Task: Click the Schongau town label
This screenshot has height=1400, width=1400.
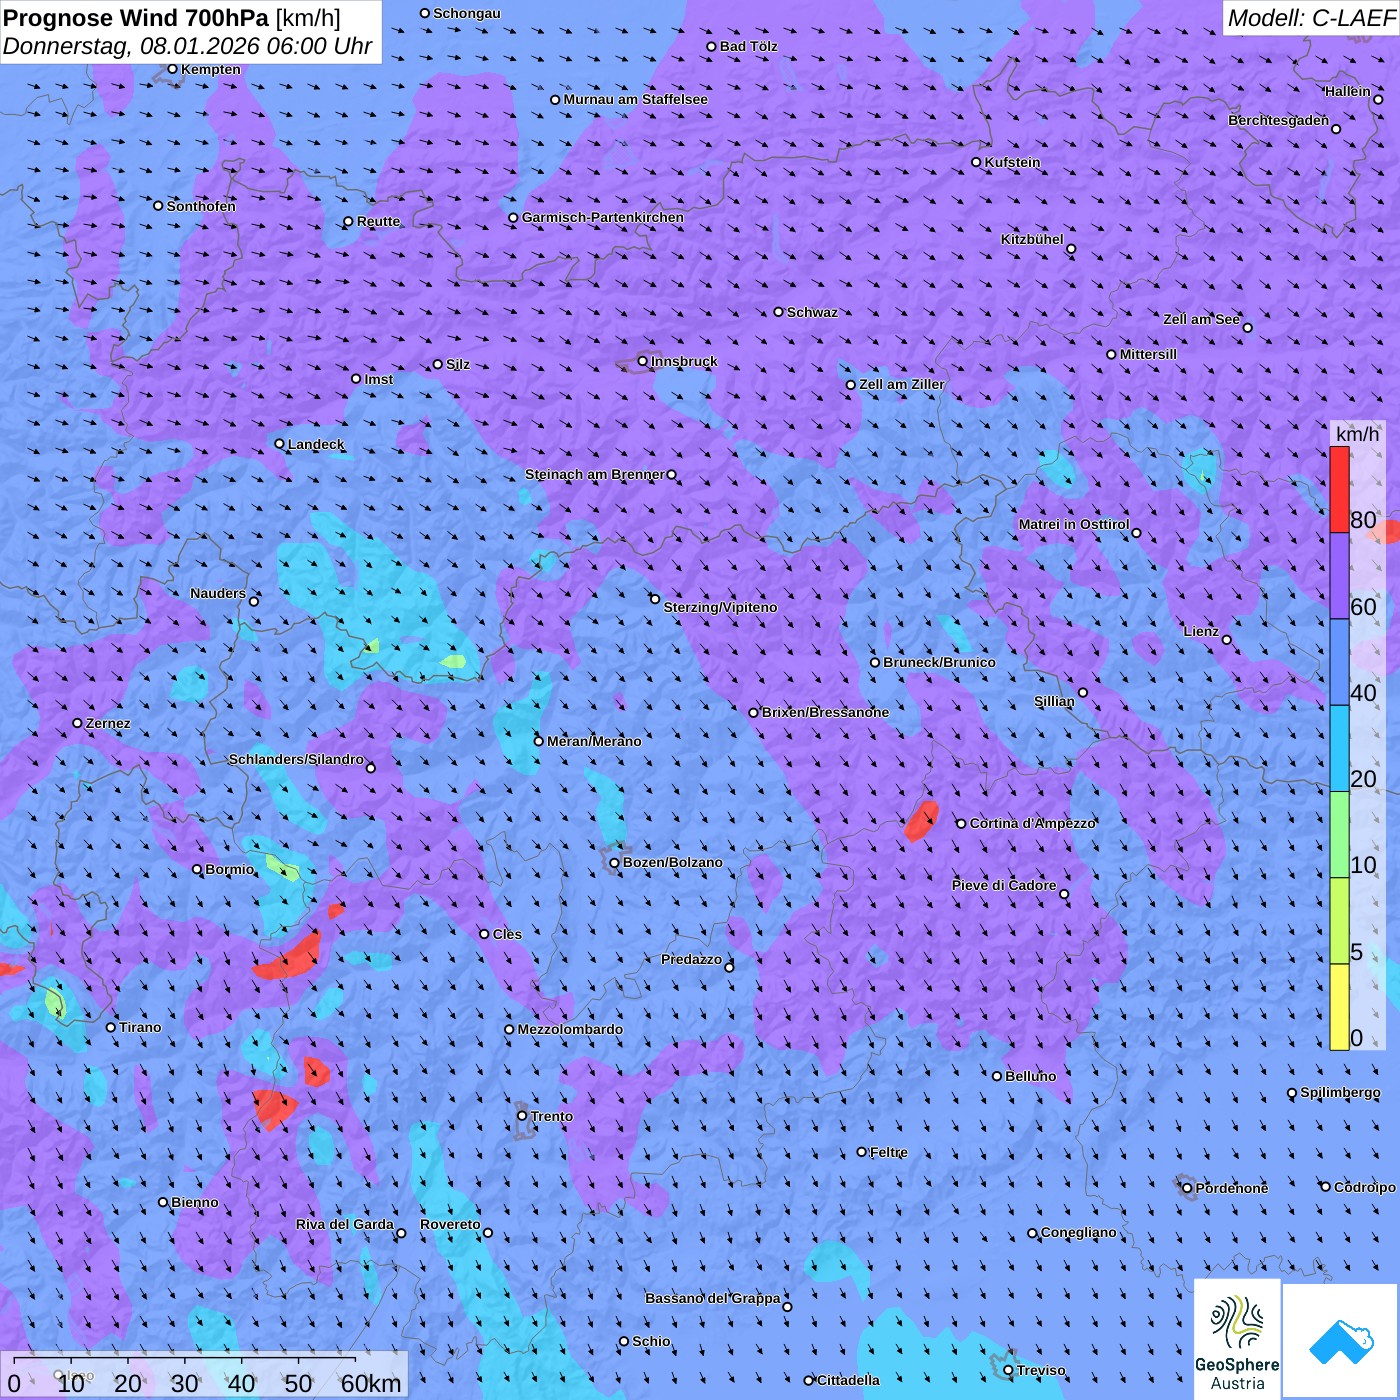Action: [x=467, y=13]
